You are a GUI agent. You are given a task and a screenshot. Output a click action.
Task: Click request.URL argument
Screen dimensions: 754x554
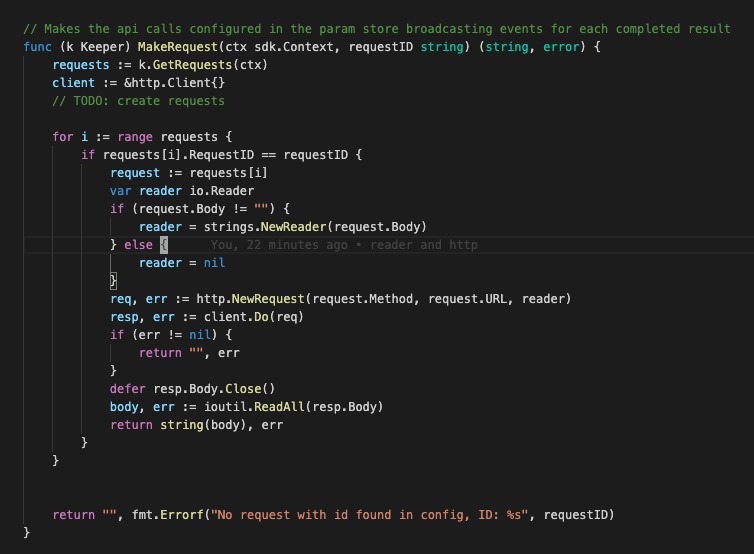[x=467, y=299]
